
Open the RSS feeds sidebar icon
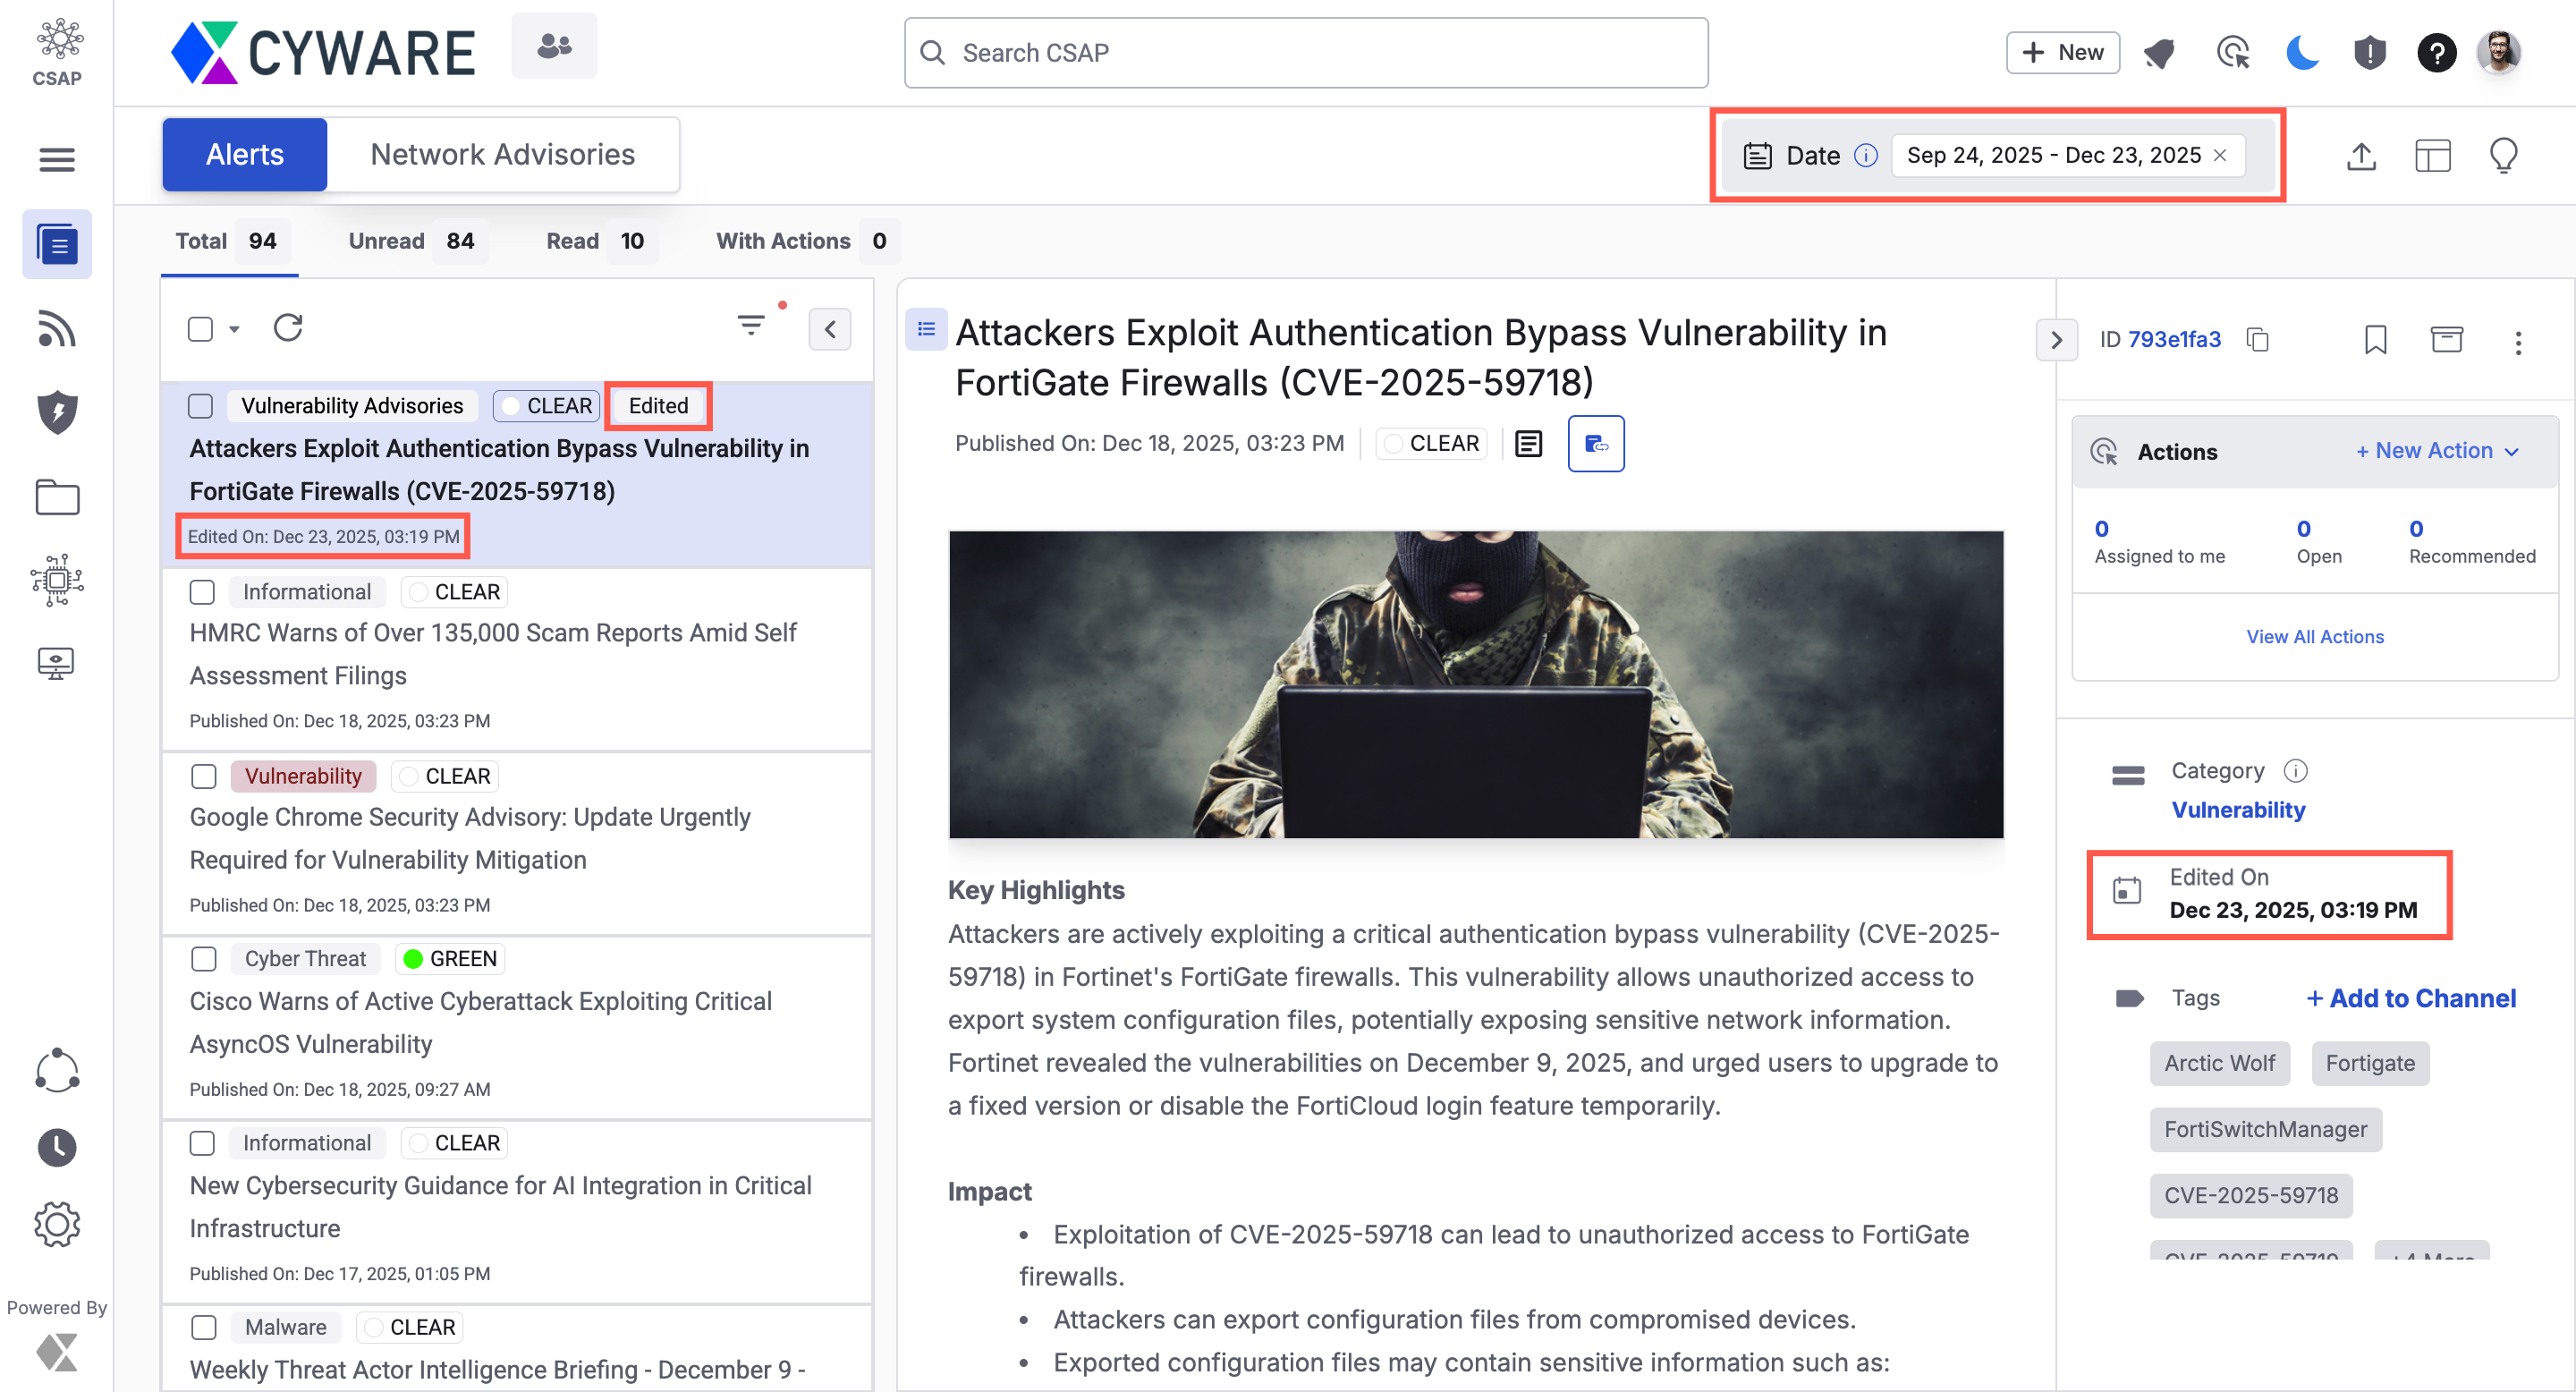click(56, 329)
